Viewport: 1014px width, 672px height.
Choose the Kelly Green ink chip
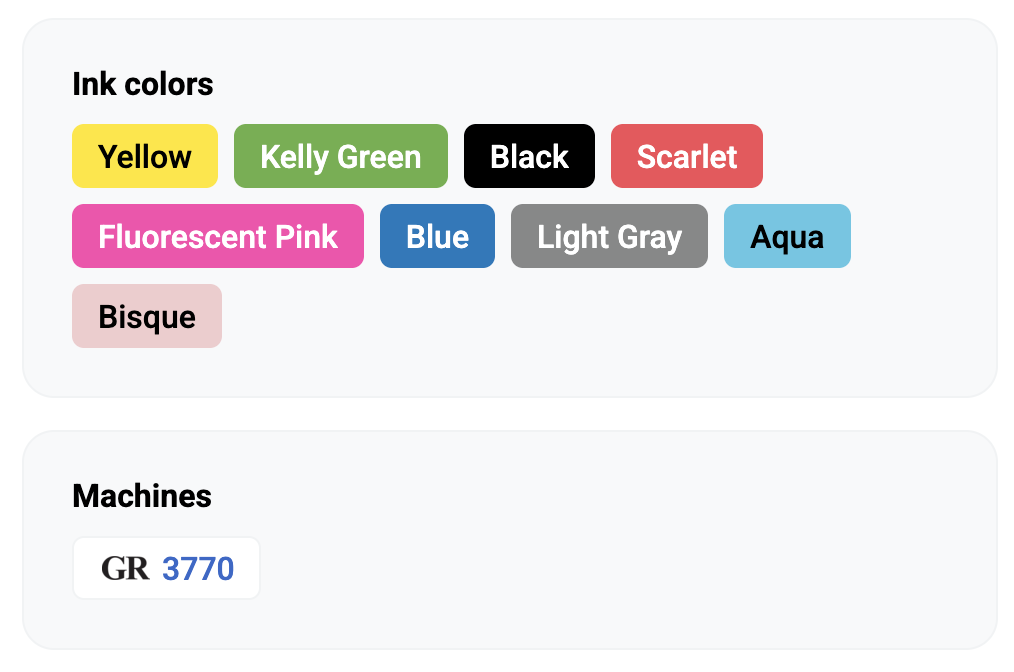point(340,156)
